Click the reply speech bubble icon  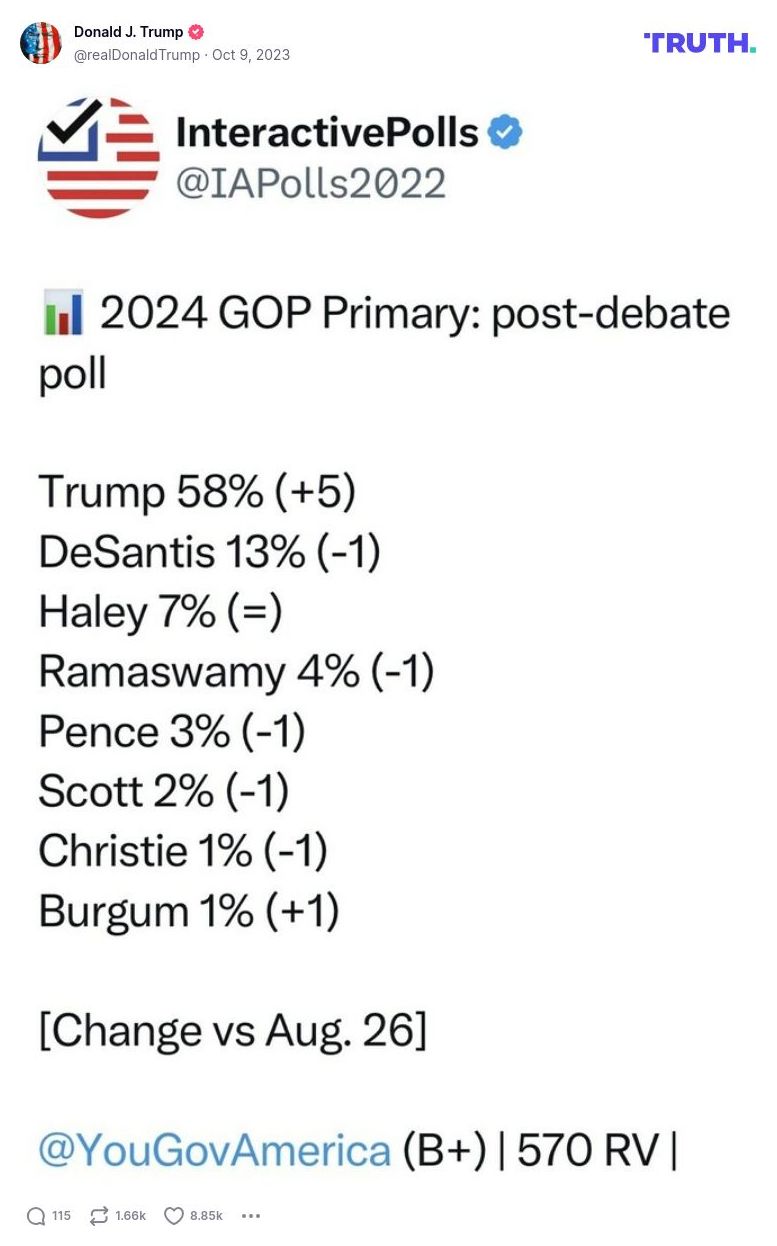36,1216
